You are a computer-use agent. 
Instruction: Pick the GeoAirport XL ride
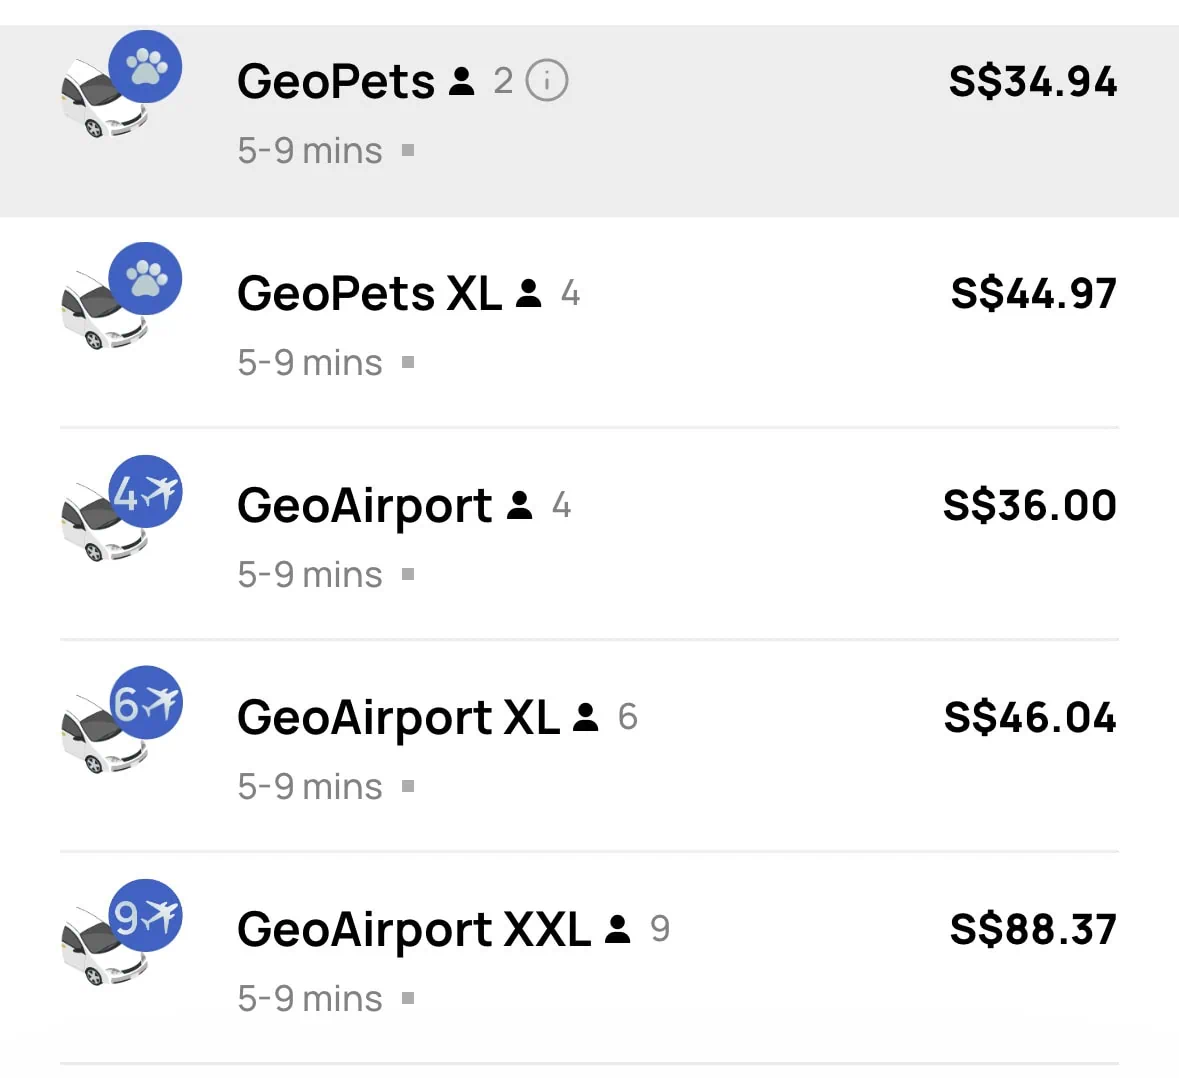398,718
